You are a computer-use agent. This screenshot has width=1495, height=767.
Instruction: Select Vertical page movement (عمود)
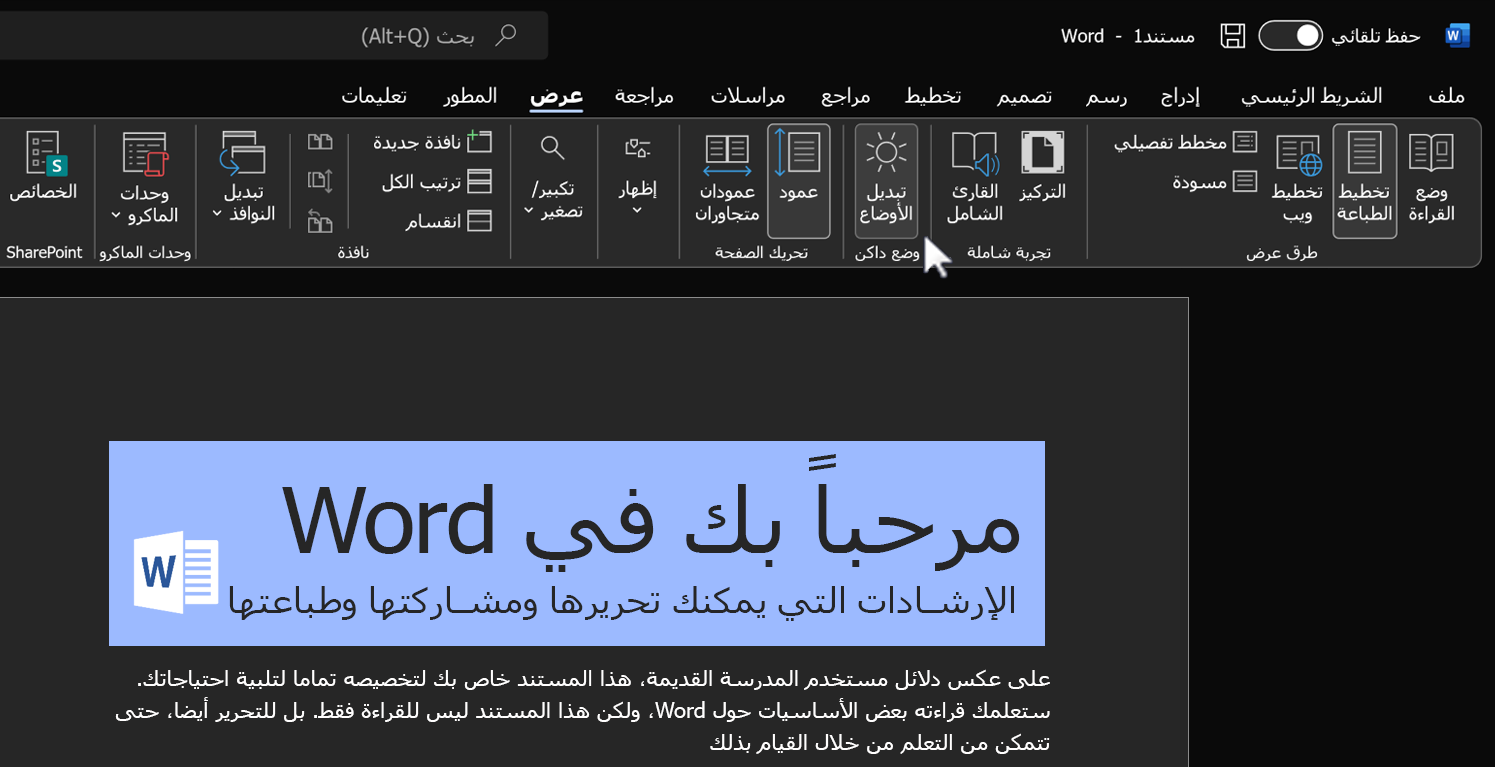point(799,180)
